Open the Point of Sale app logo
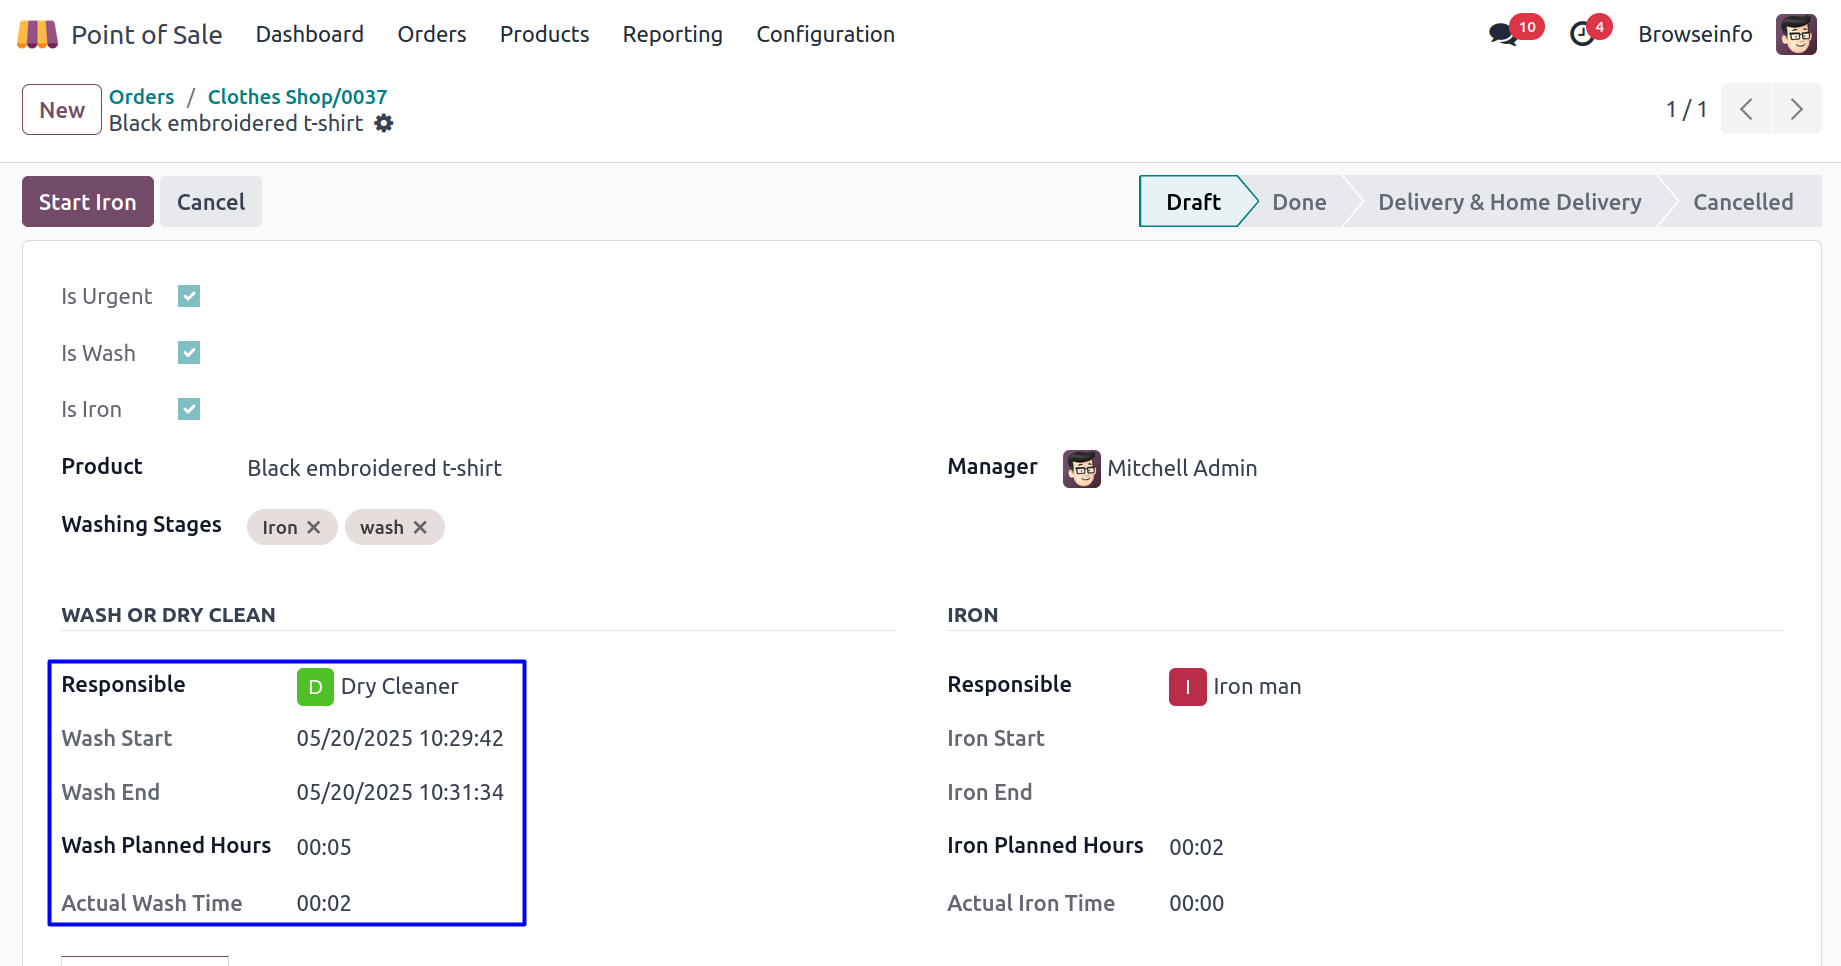This screenshot has width=1841, height=966. click(x=38, y=35)
